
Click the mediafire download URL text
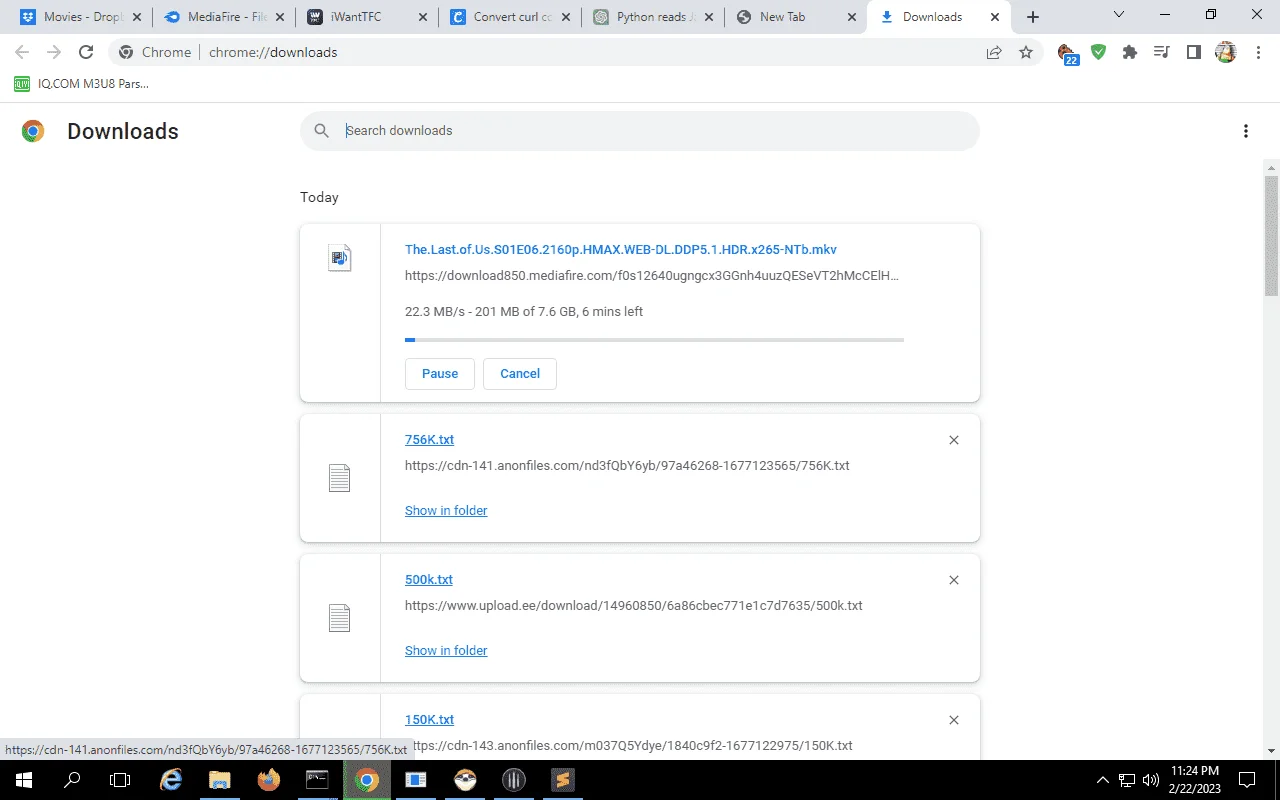click(652, 276)
